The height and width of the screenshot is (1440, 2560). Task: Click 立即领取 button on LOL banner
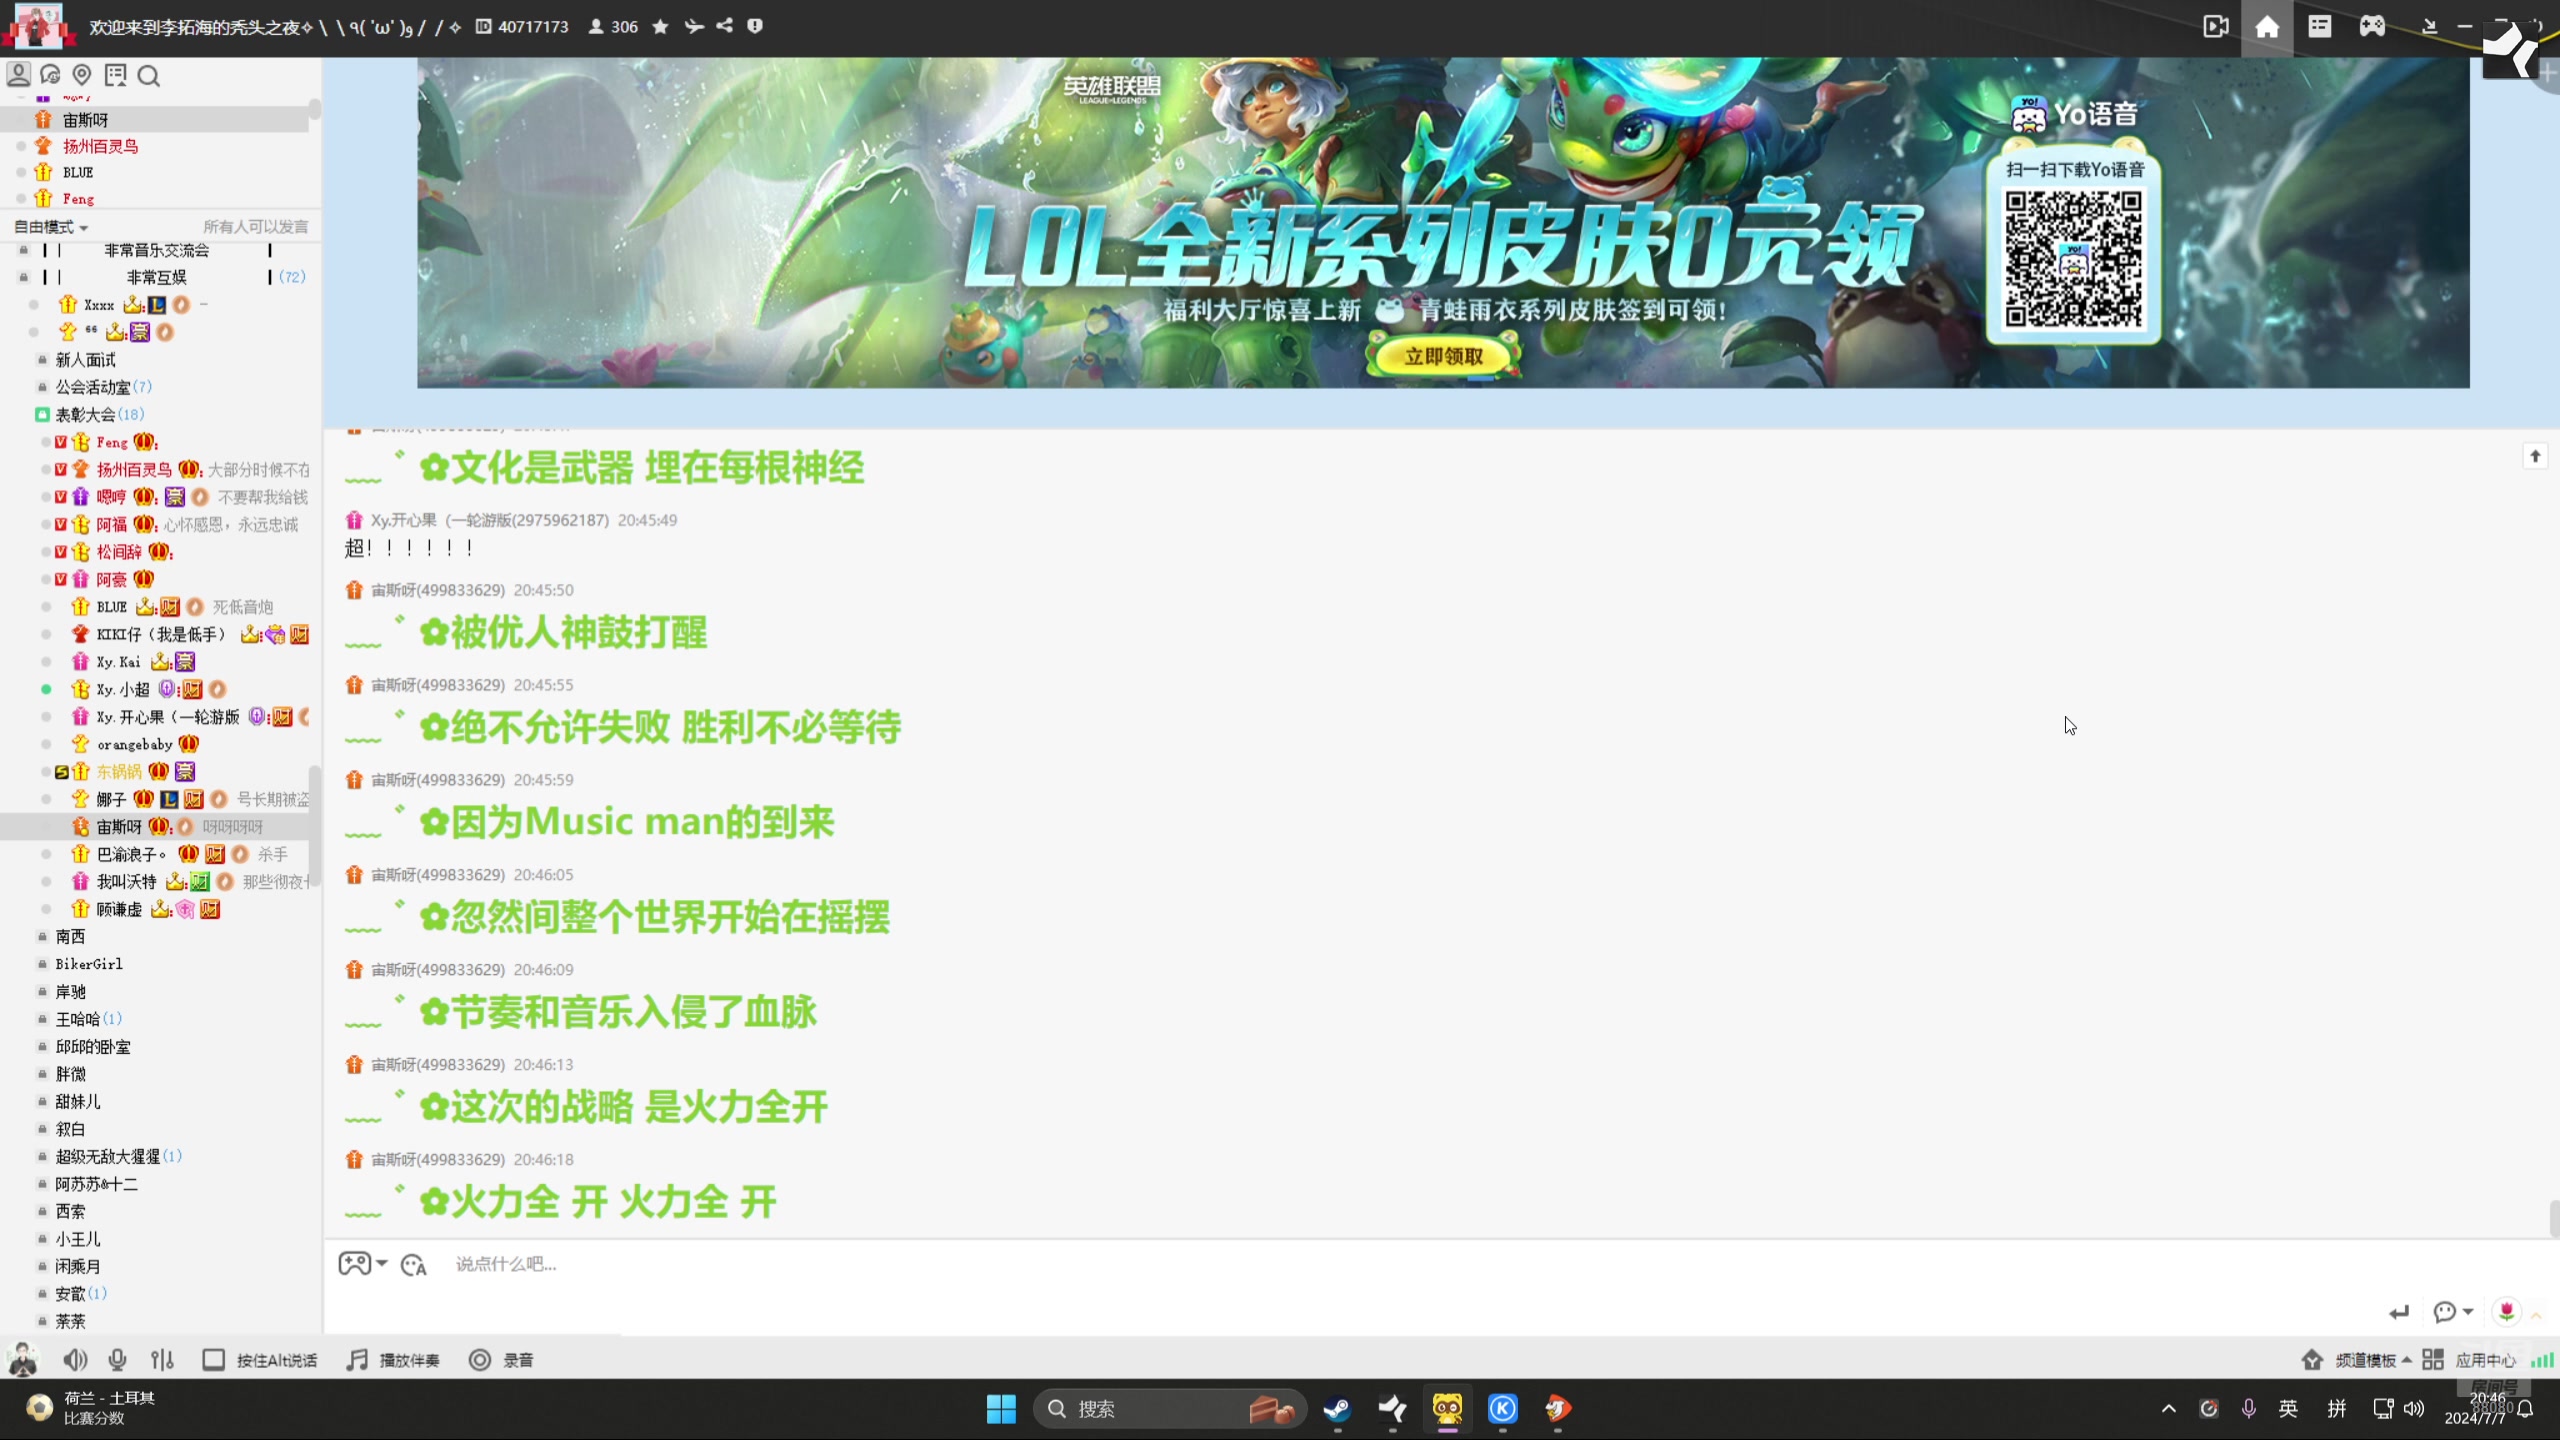click(x=1444, y=357)
